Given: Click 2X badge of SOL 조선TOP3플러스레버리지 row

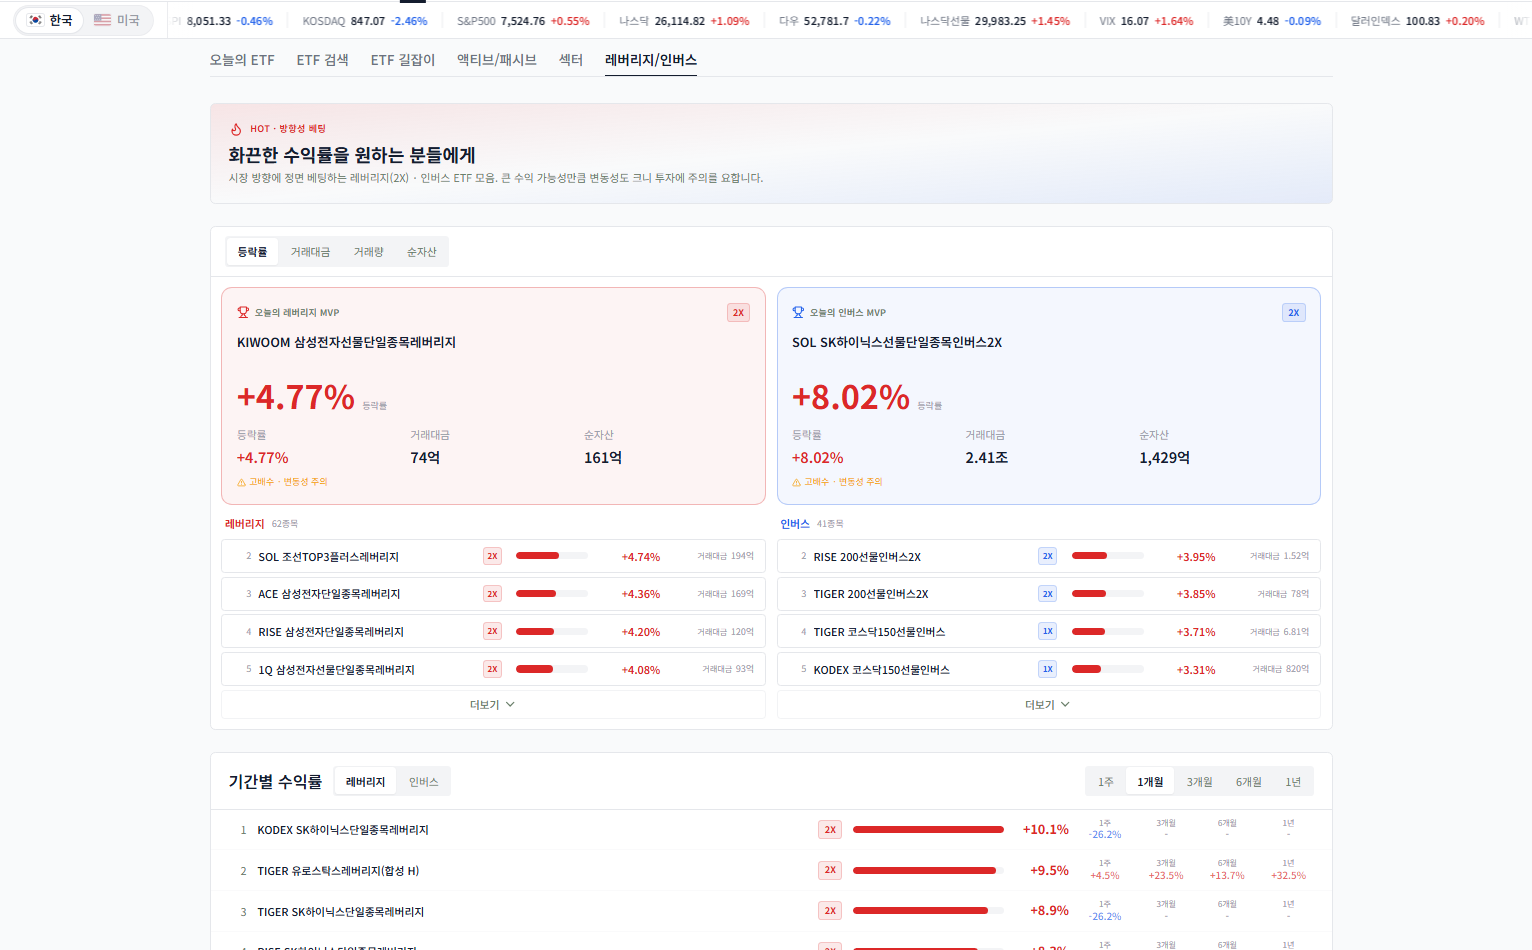Looking at the screenshot, I should (492, 557).
